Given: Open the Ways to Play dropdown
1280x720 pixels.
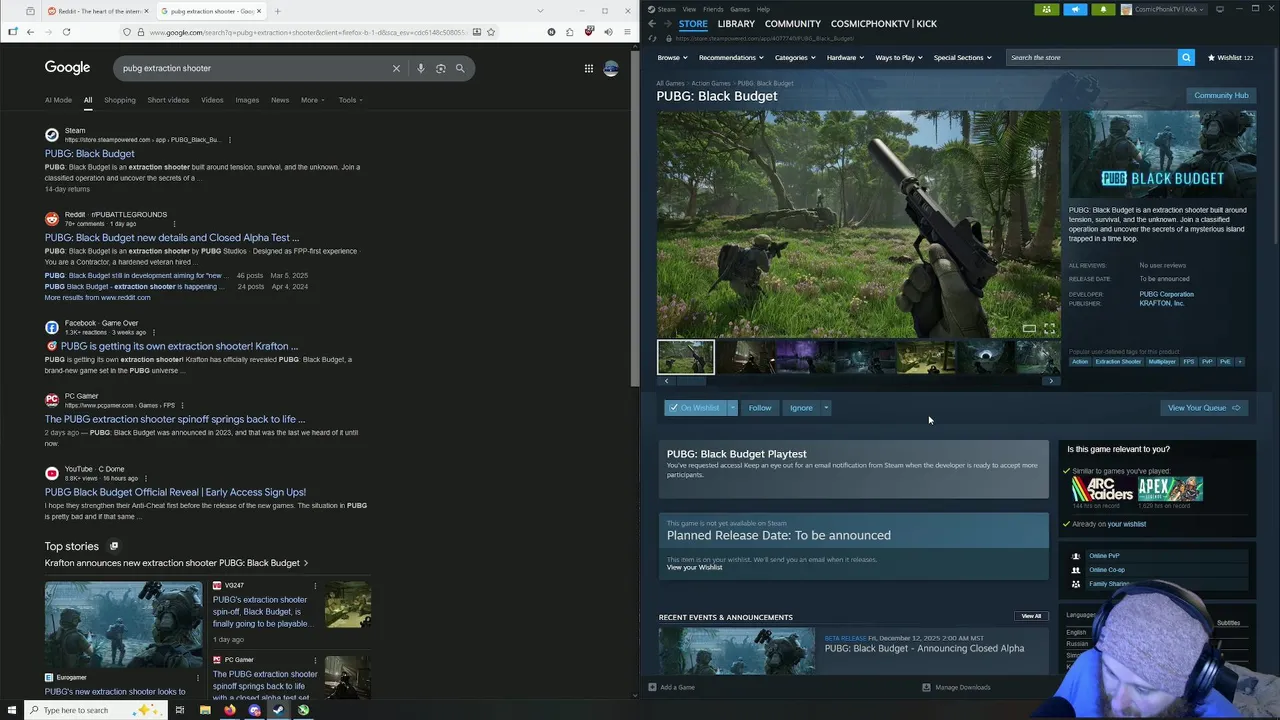Looking at the screenshot, I should click(x=899, y=57).
